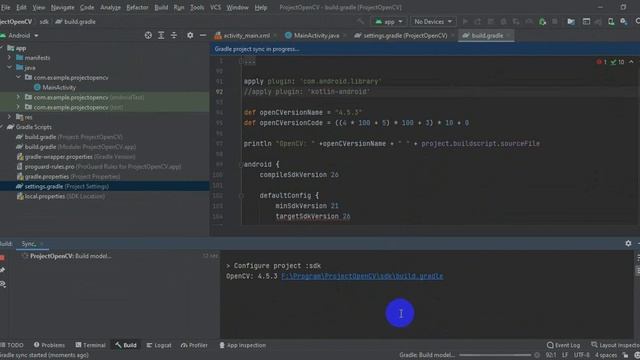Open the App Inspection tool window
The width and height of the screenshot is (640, 360).
click(x=242, y=345)
